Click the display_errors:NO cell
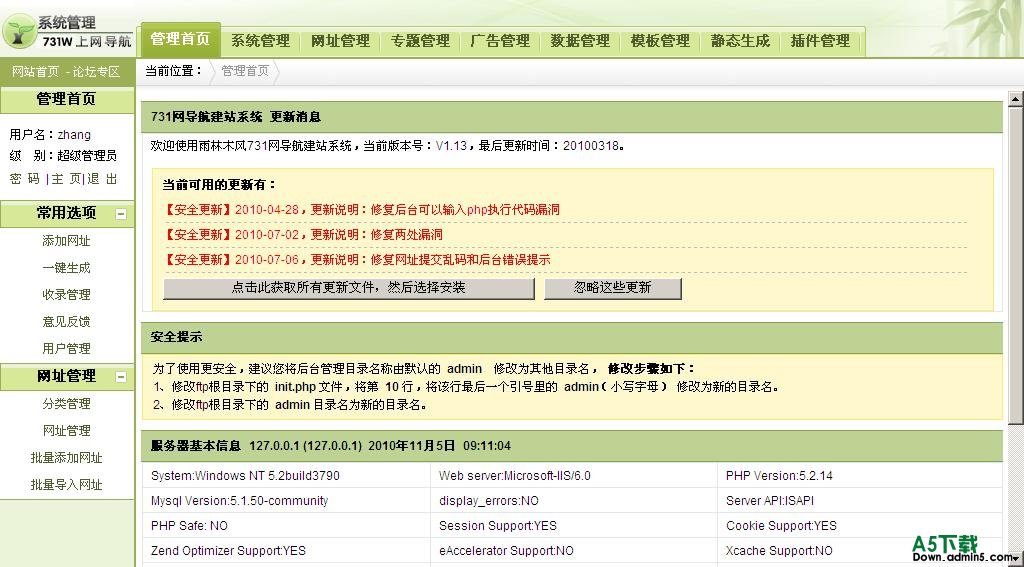Viewport: 1024px width, 567px height. pos(573,501)
